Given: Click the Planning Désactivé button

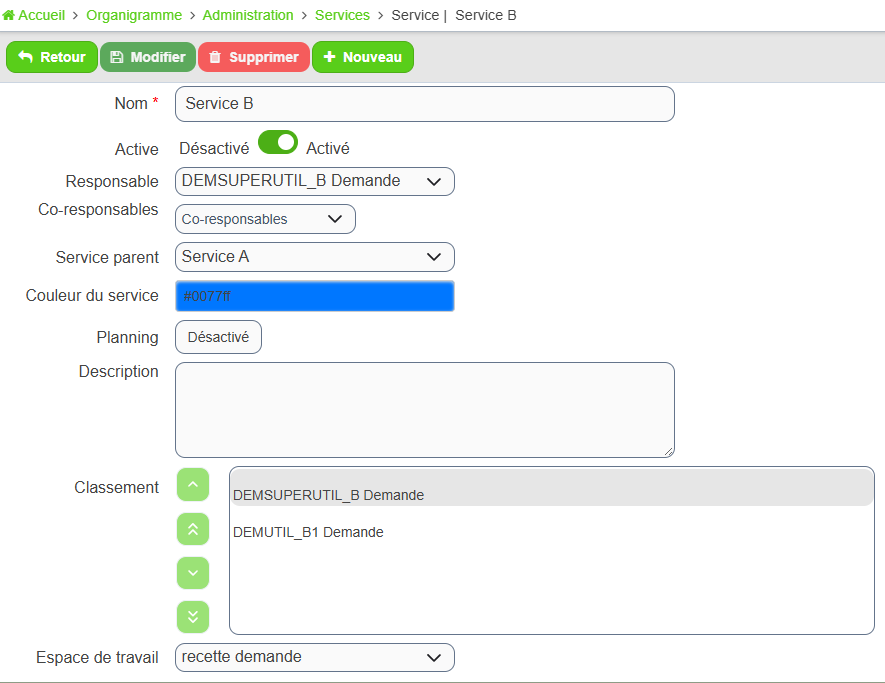Looking at the screenshot, I should coord(218,337).
